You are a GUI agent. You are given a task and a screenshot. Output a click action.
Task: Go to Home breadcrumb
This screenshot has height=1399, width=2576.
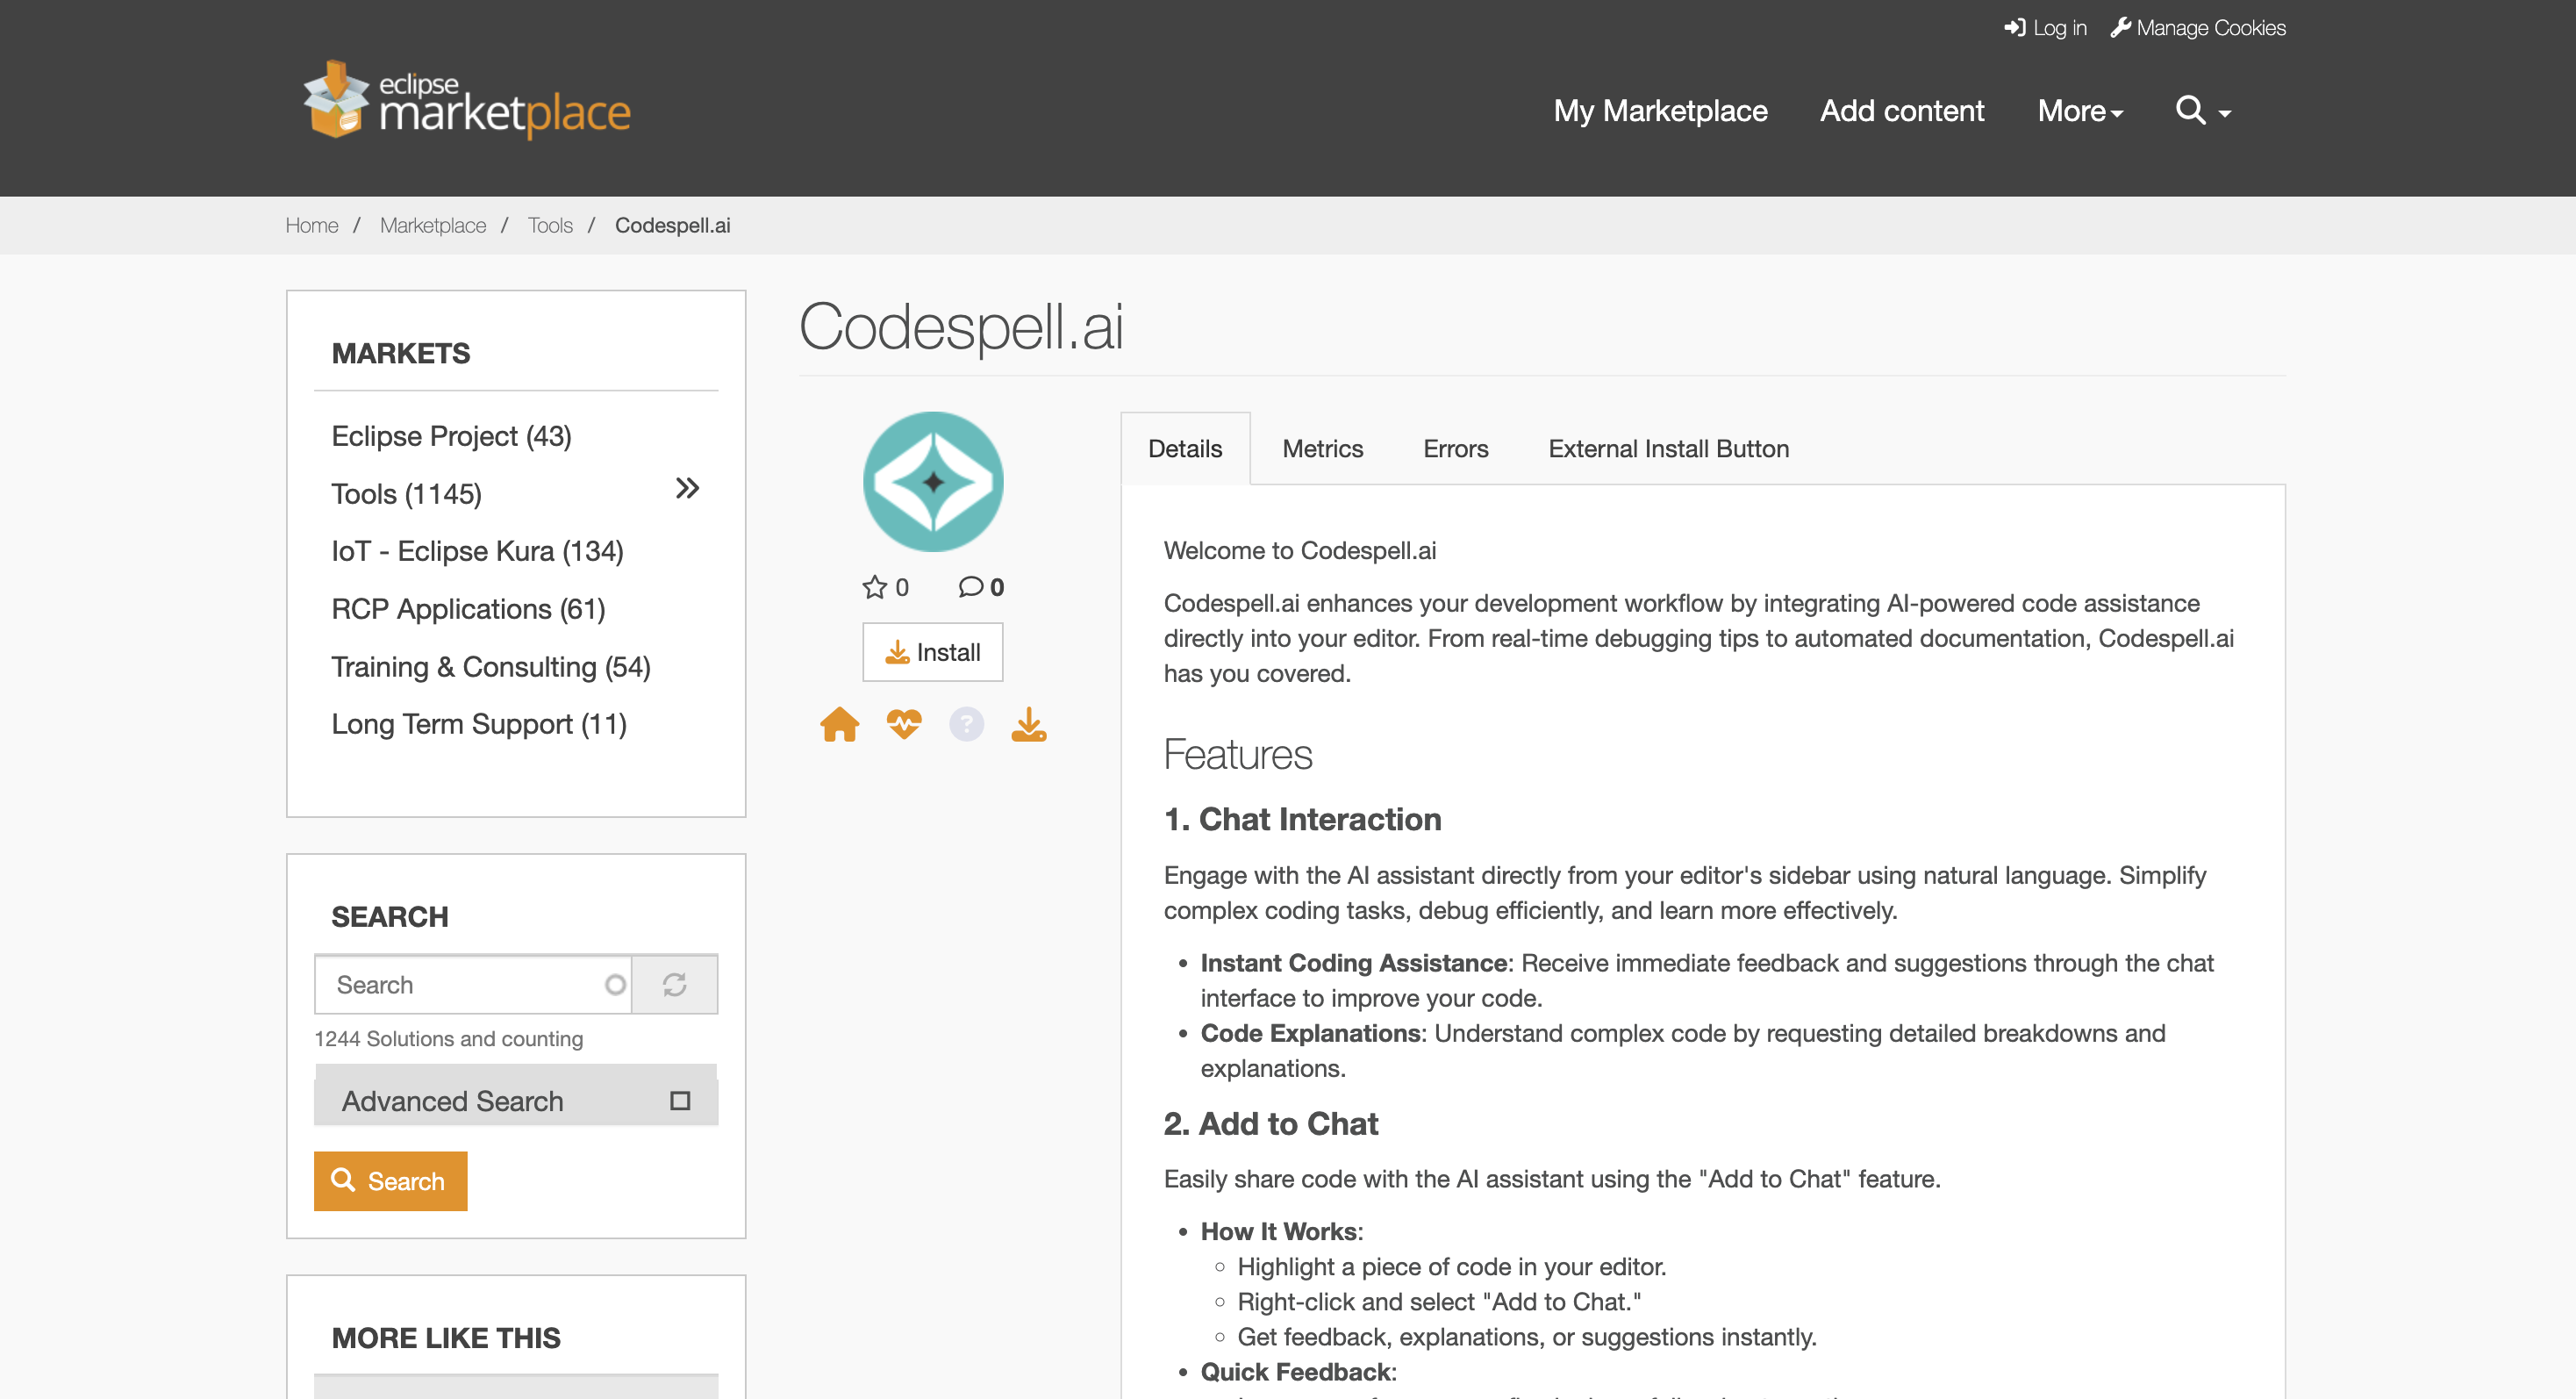pos(312,225)
